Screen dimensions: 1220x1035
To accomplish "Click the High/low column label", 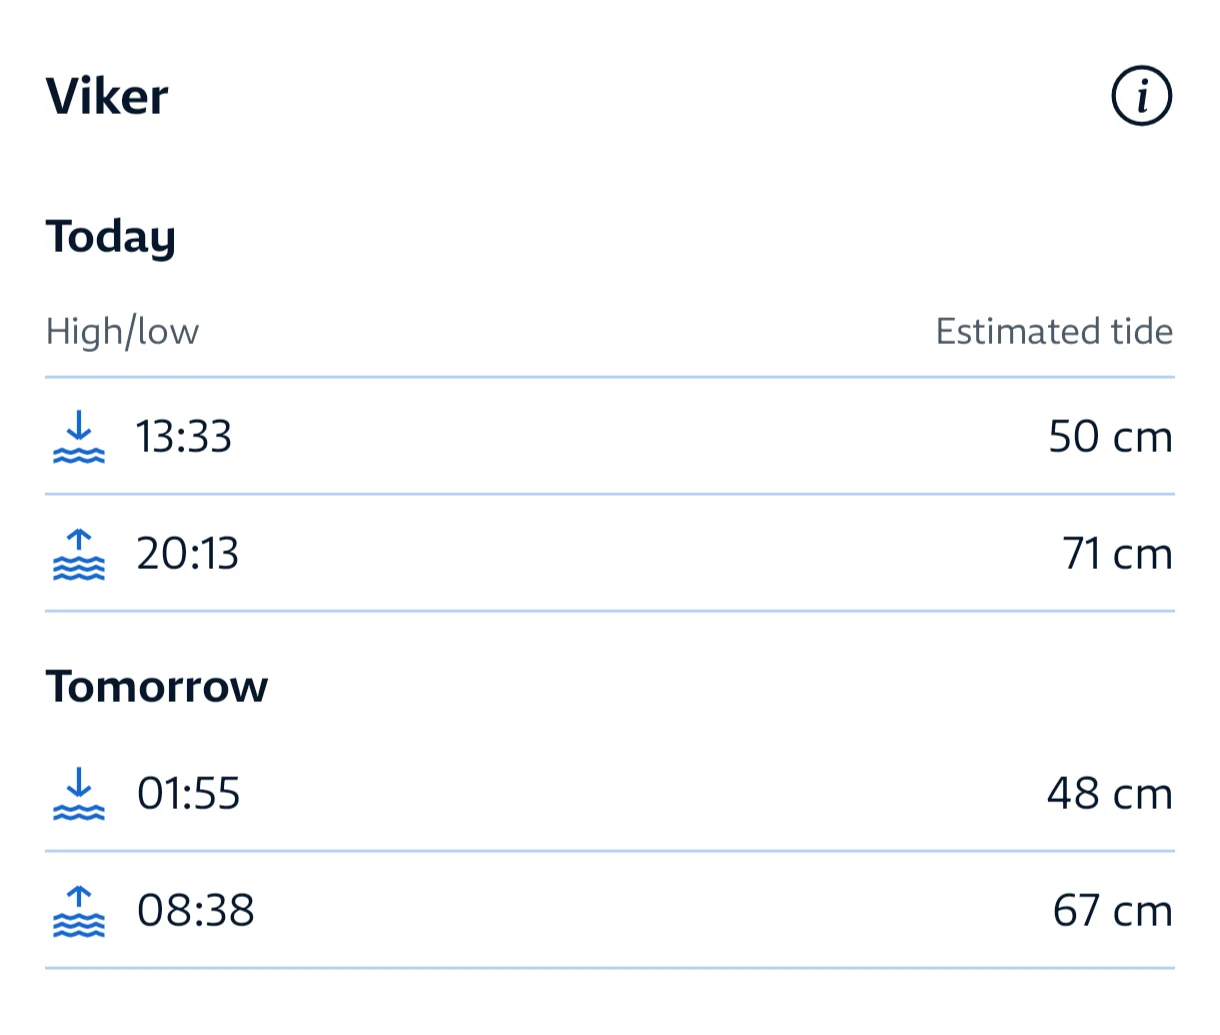I will (x=122, y=331).
